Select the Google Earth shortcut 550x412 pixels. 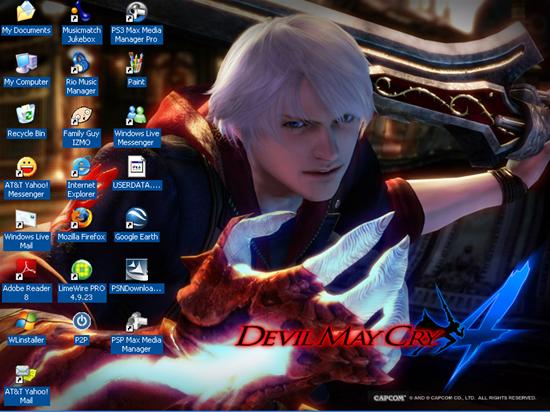point(136,218)
